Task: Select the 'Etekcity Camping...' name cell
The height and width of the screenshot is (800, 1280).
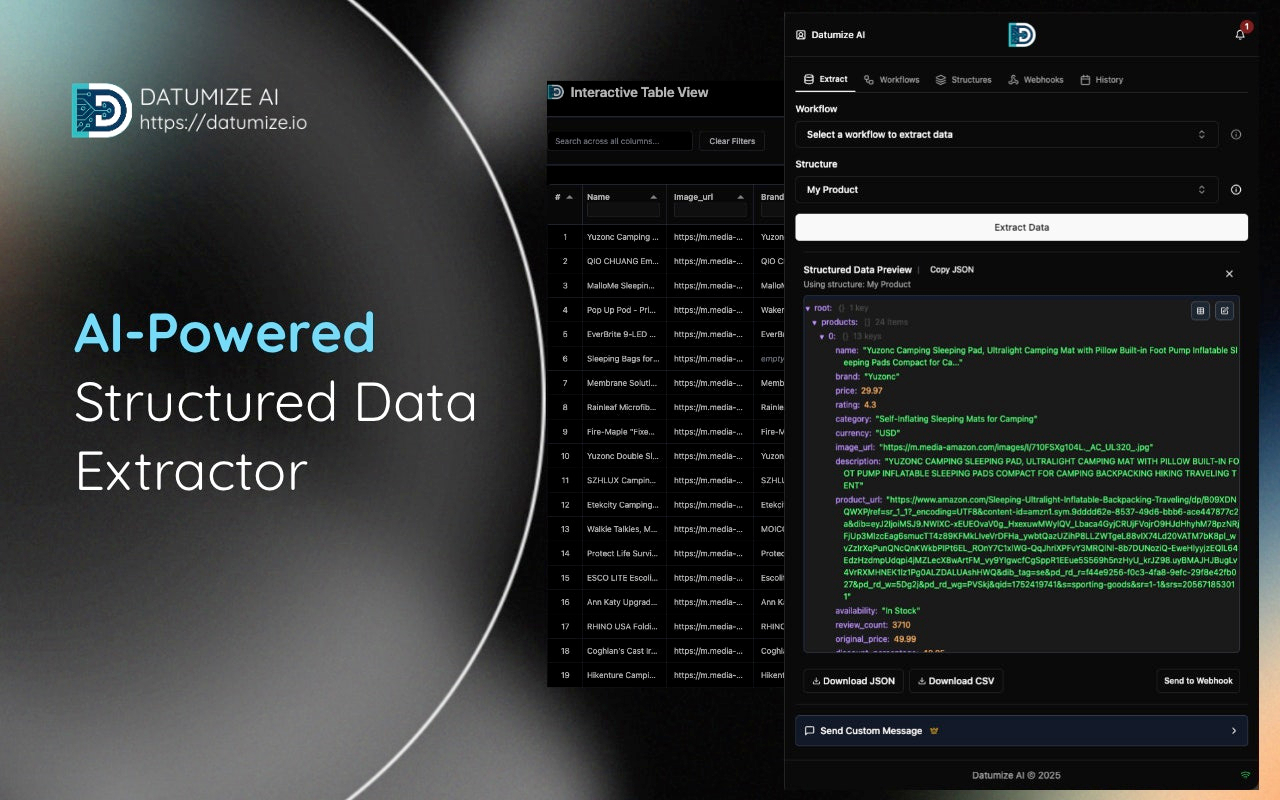Action: [x=623, y=505]
